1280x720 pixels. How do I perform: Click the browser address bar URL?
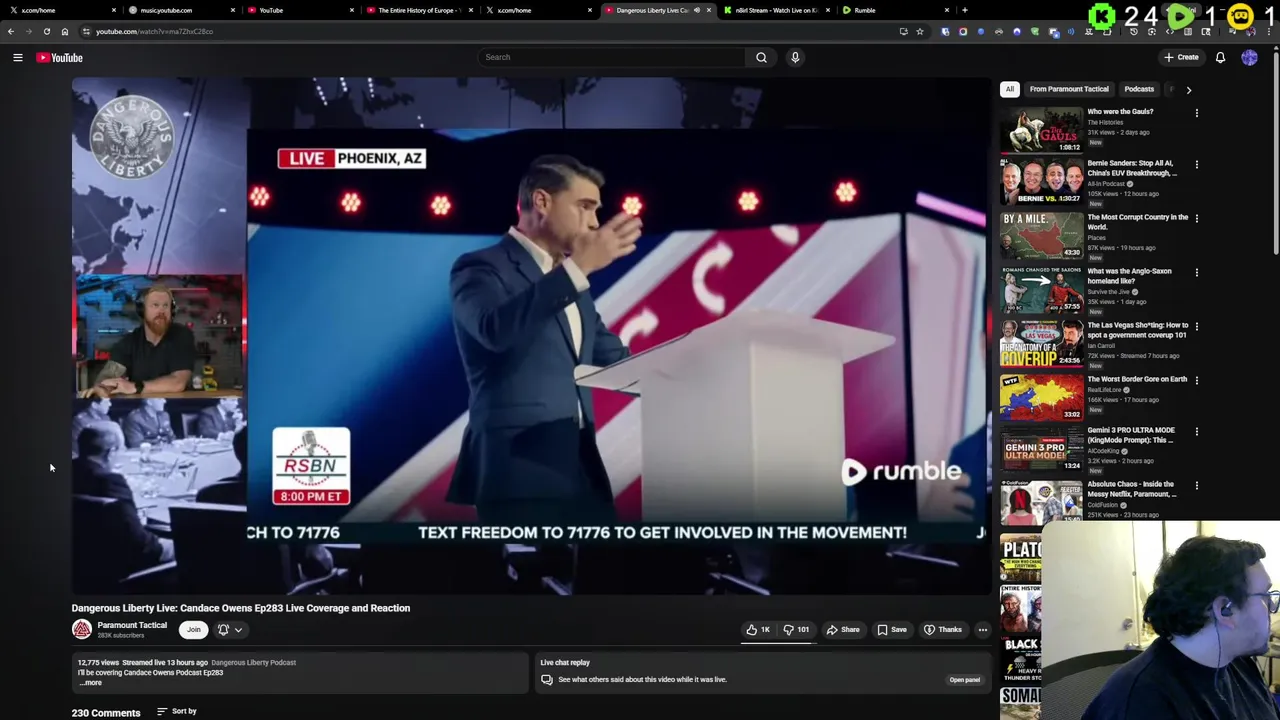click(154, 31)
